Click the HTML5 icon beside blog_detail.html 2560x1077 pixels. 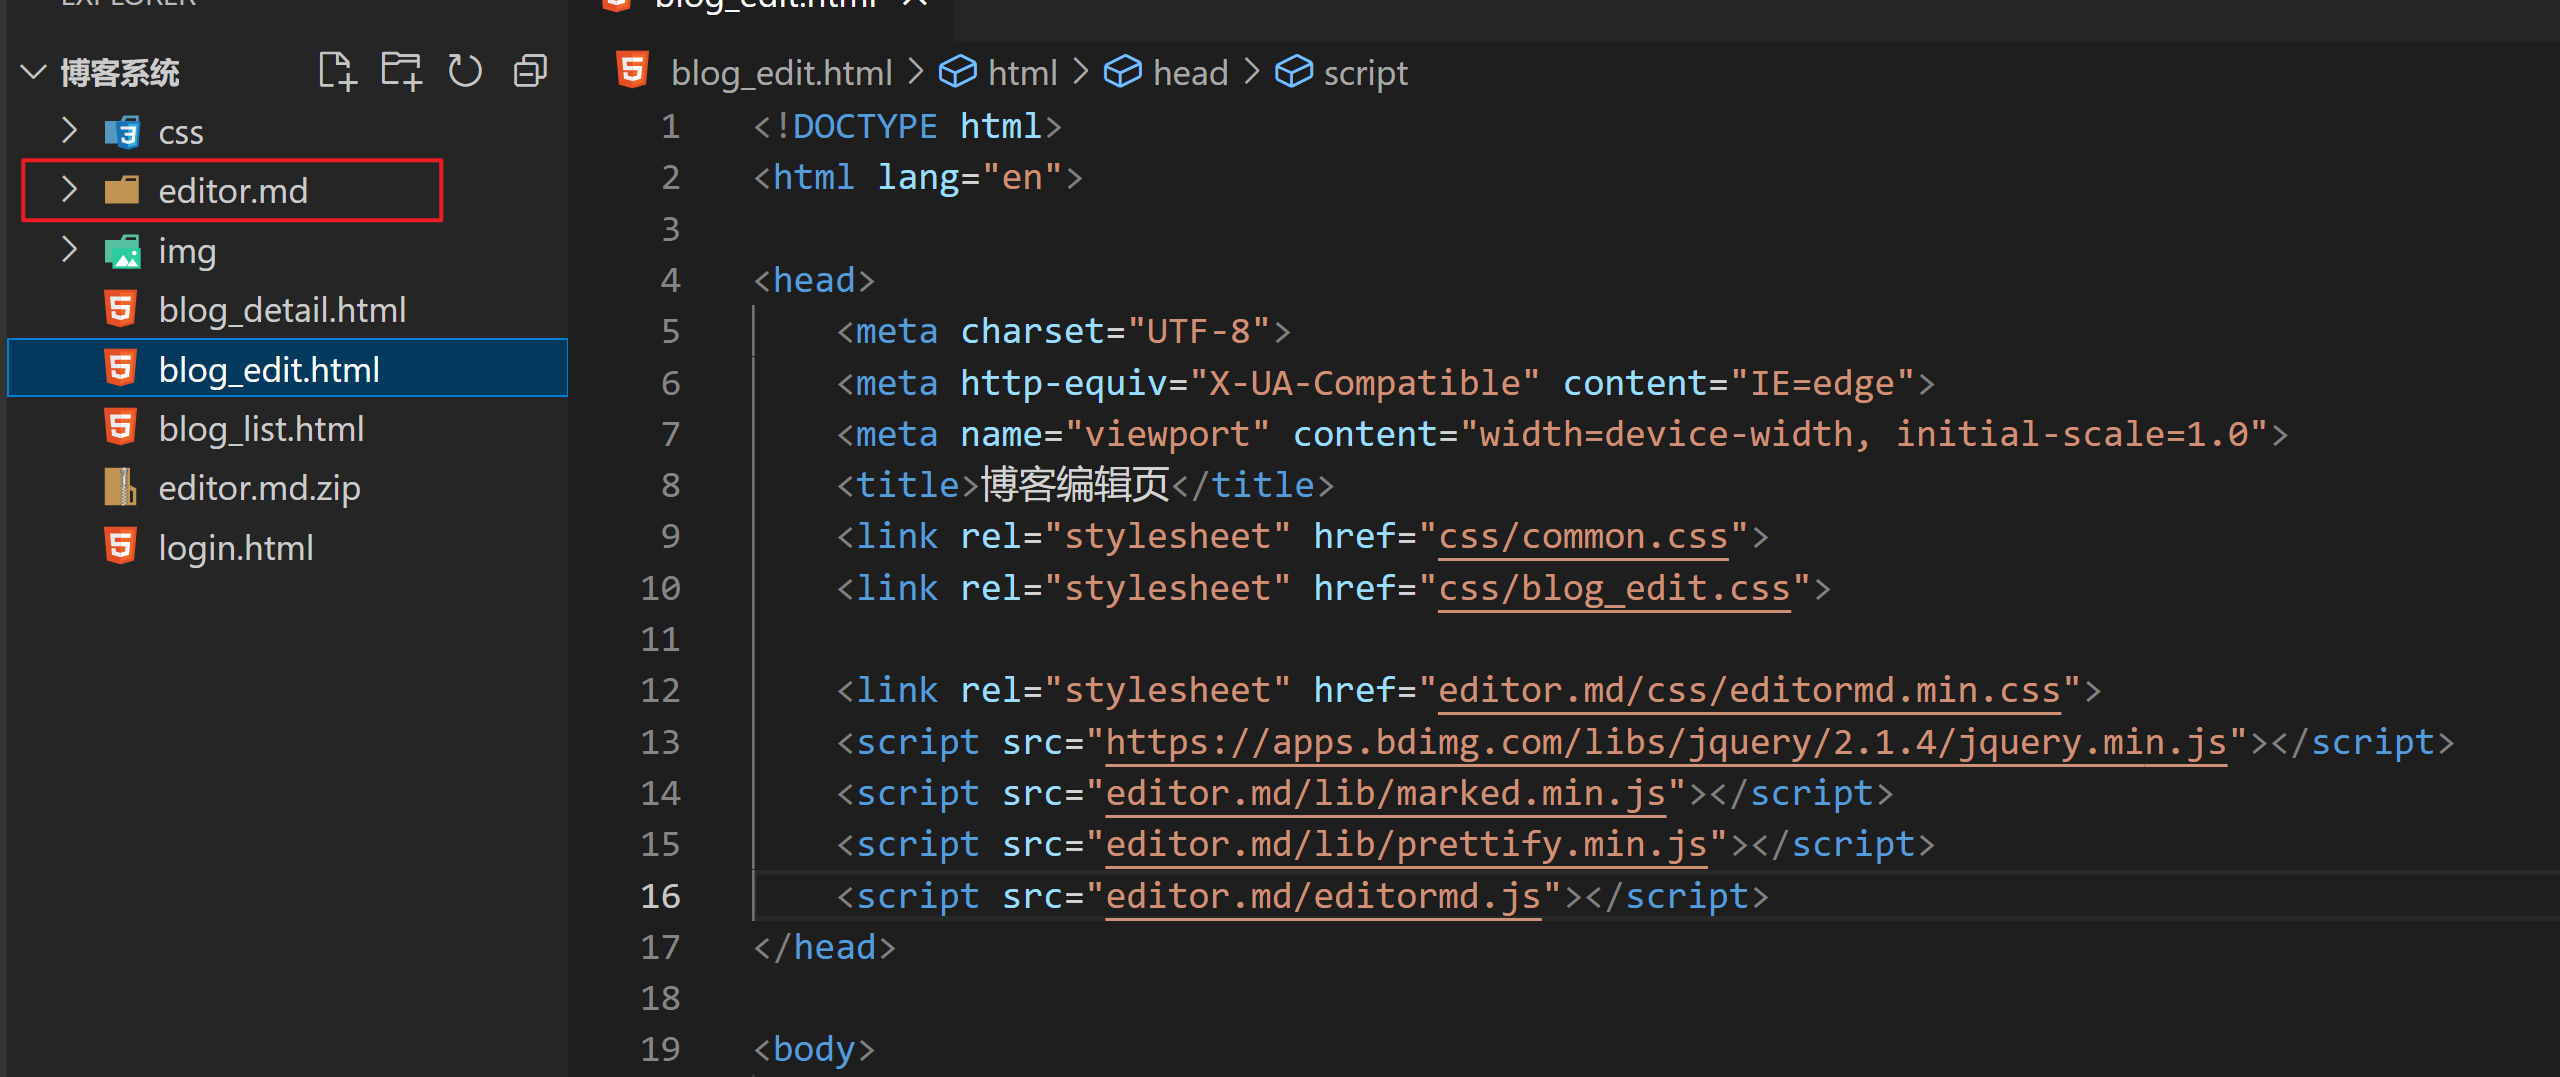pos(120,308)
